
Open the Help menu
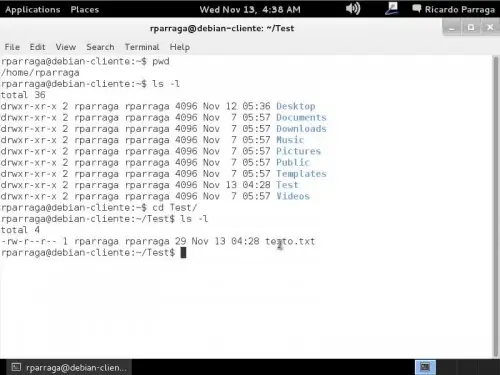pyautogui.click(x=180, y=47)
